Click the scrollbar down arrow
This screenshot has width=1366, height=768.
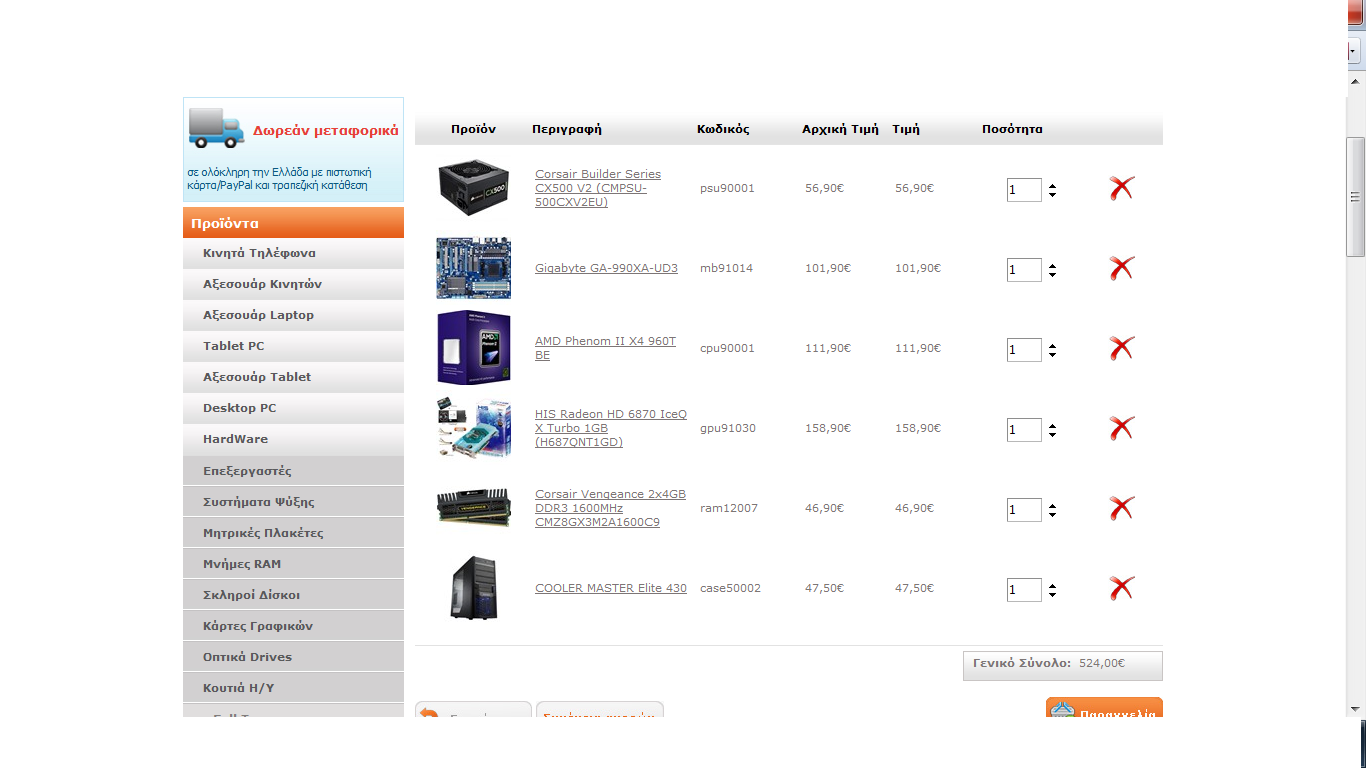point(1356,709)
